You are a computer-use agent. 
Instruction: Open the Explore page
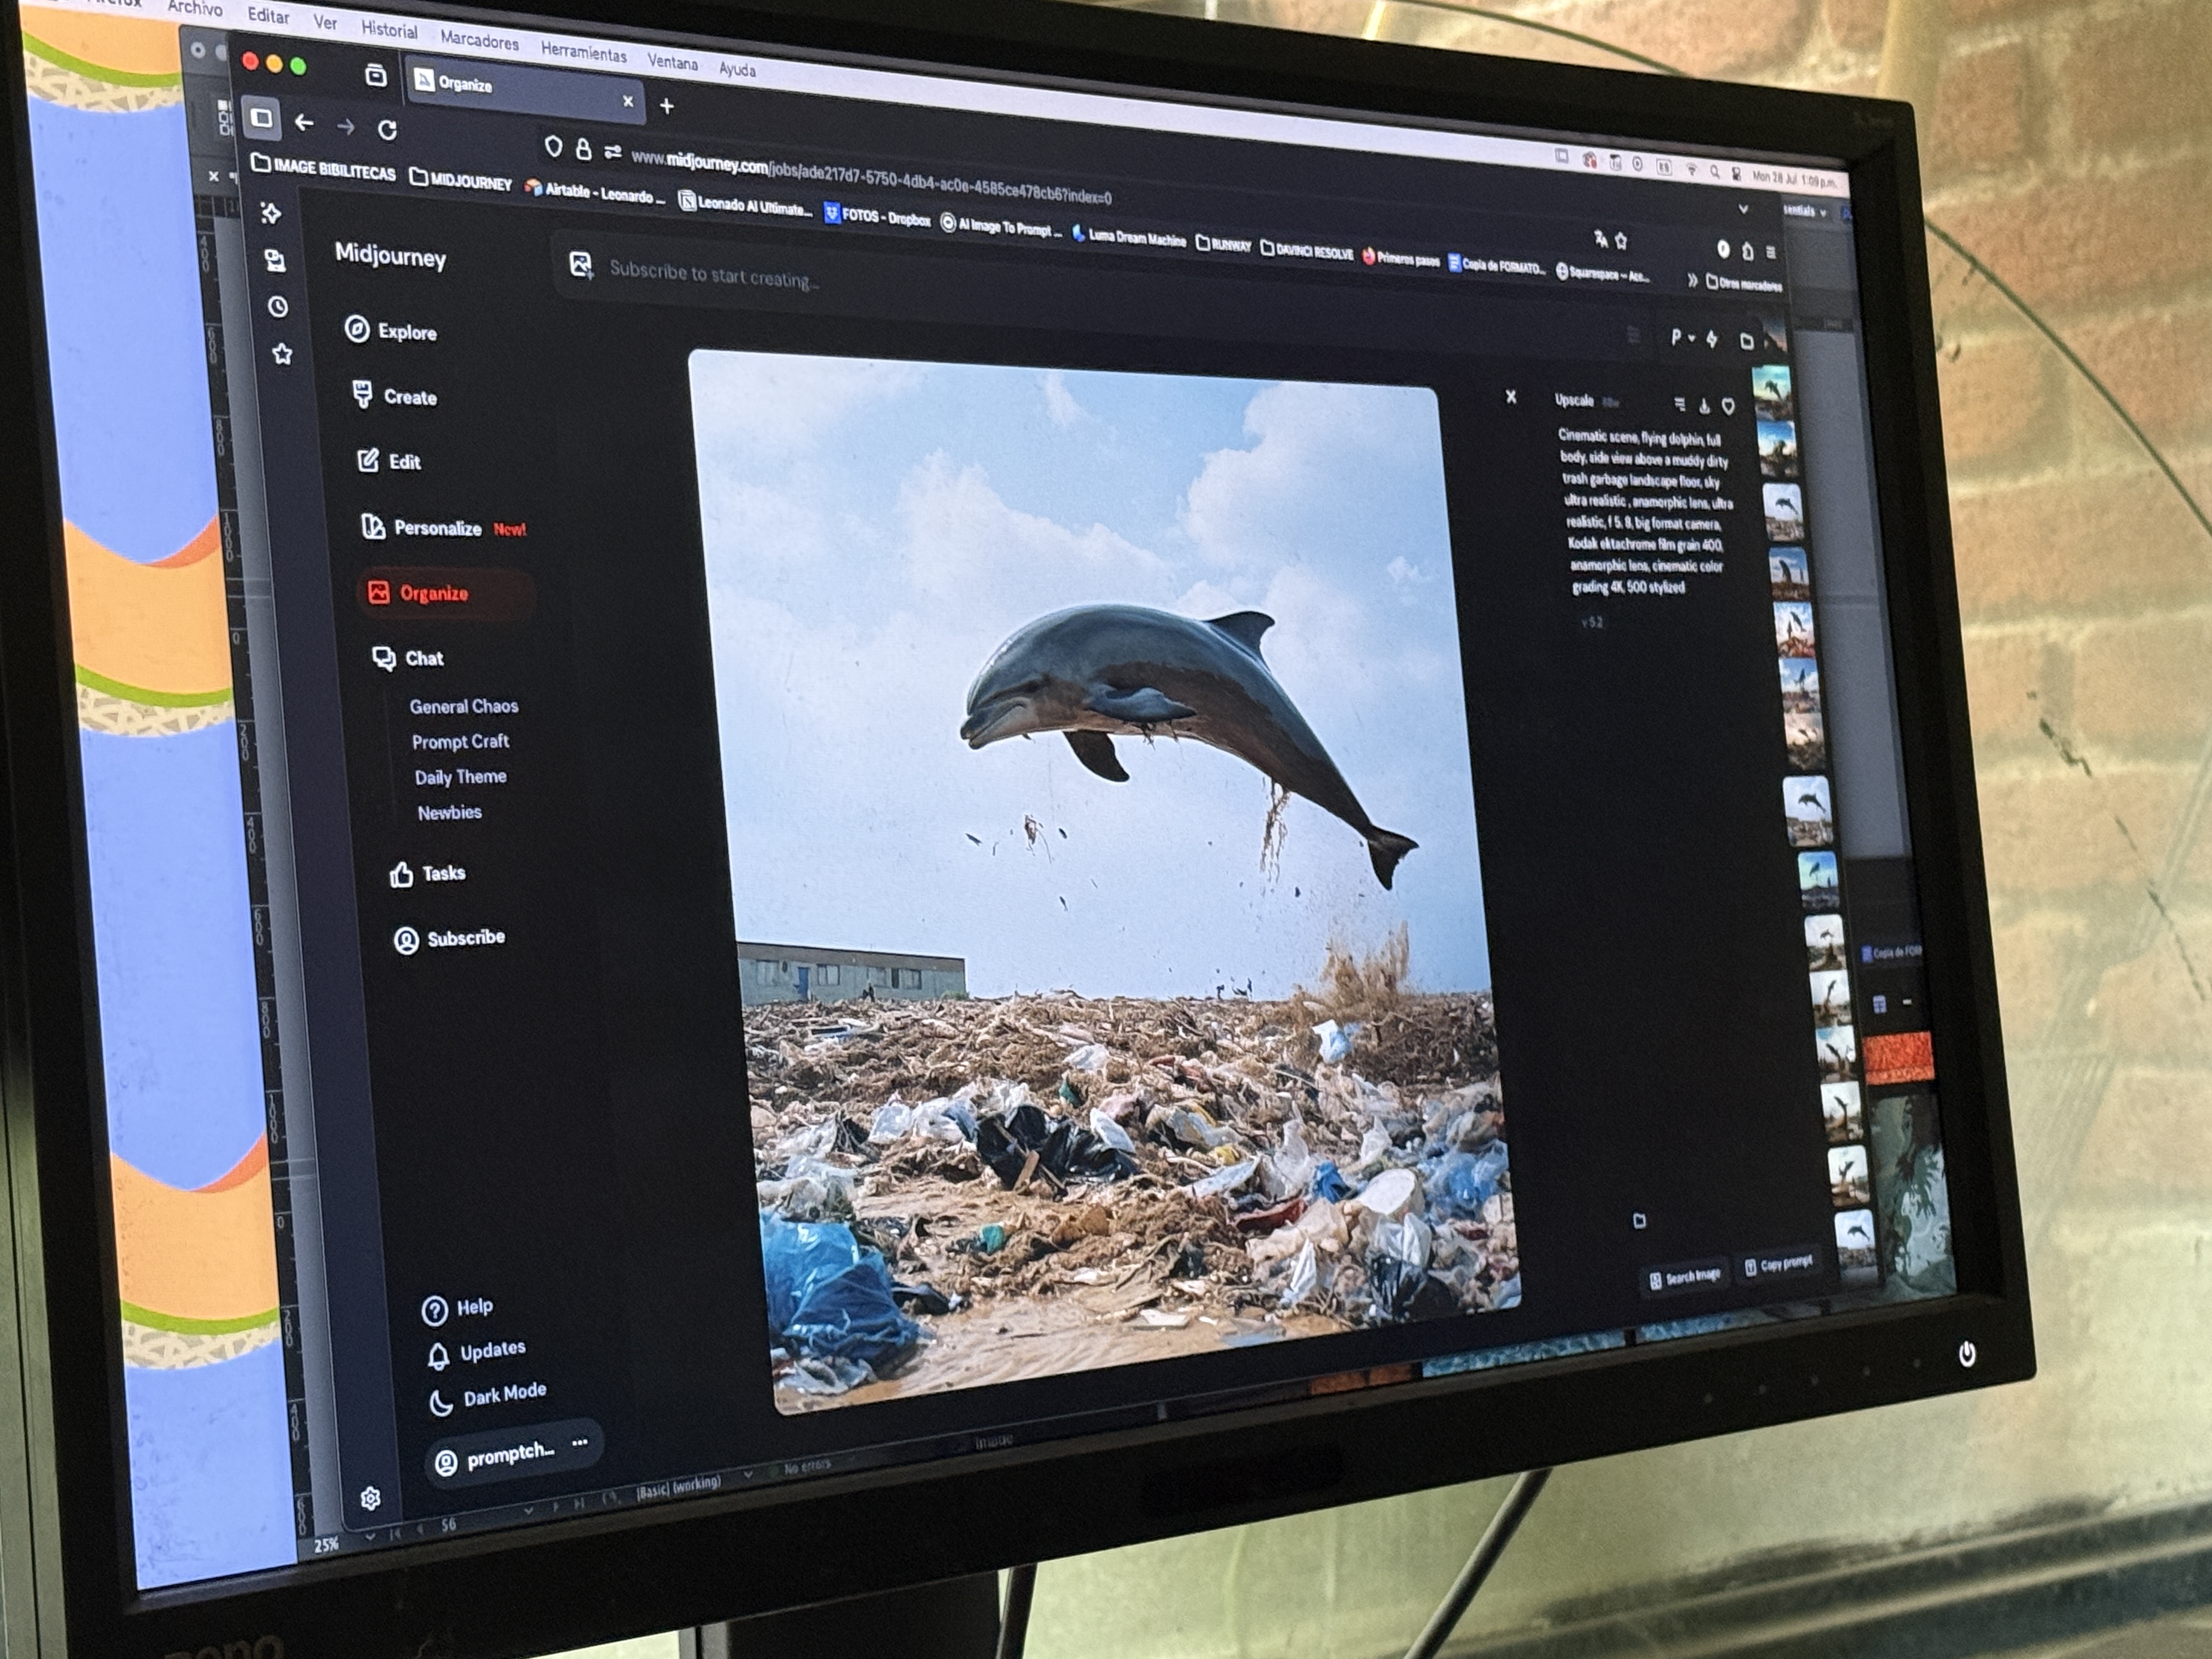[391, 331]
